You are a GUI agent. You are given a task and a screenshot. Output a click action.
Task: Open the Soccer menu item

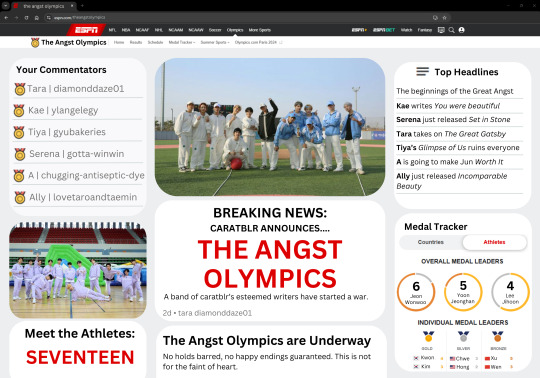pos(215,30)
